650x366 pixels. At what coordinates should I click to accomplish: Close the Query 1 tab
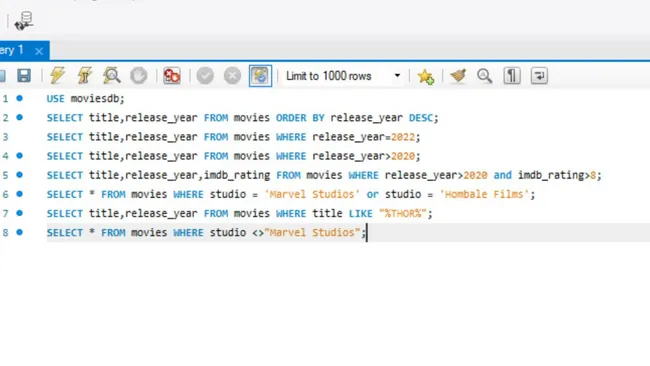39,51
